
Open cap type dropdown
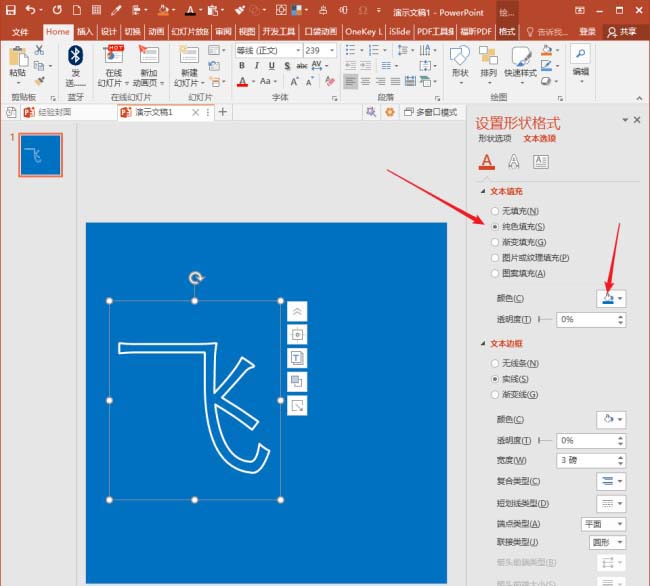click(603, 524)
